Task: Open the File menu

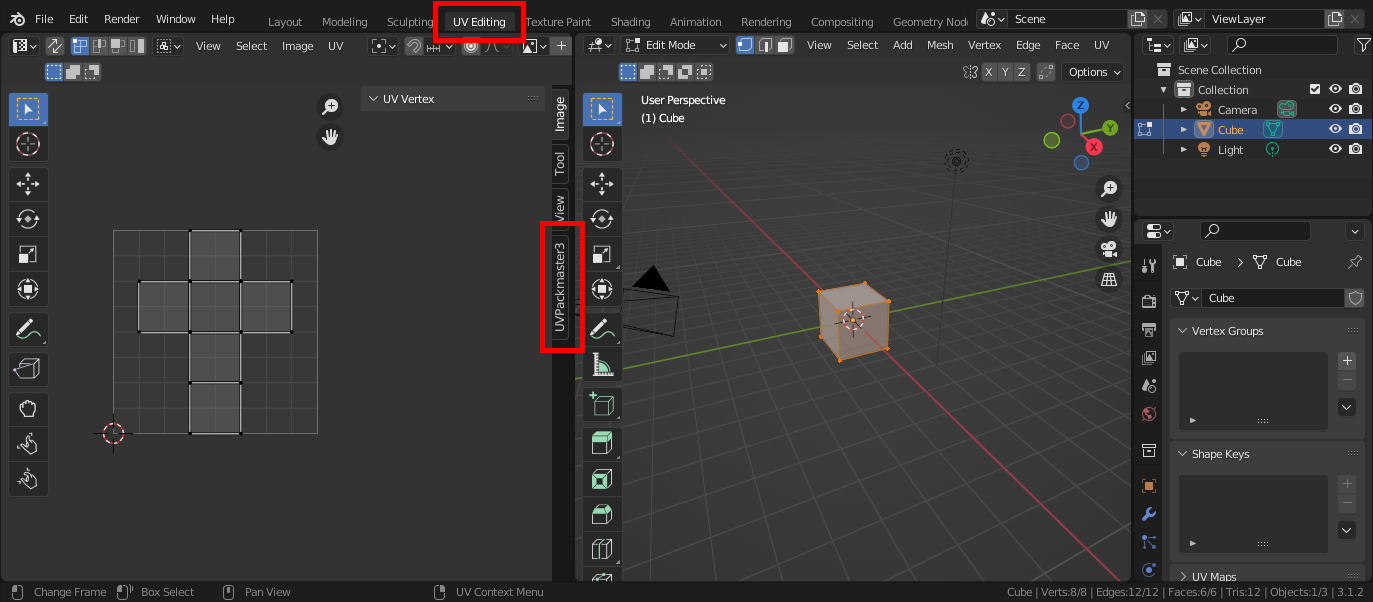Action: click(x=44, y=19)
